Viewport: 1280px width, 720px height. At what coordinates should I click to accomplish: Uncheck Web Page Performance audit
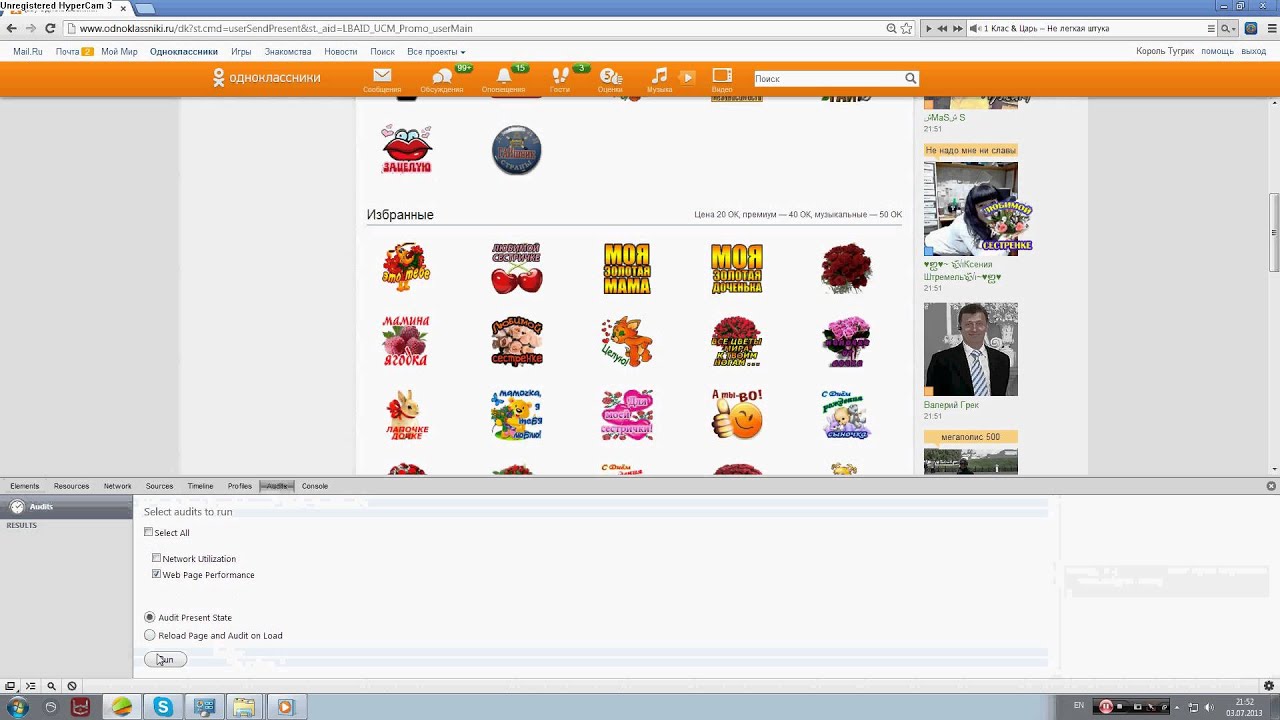[156, 574]
